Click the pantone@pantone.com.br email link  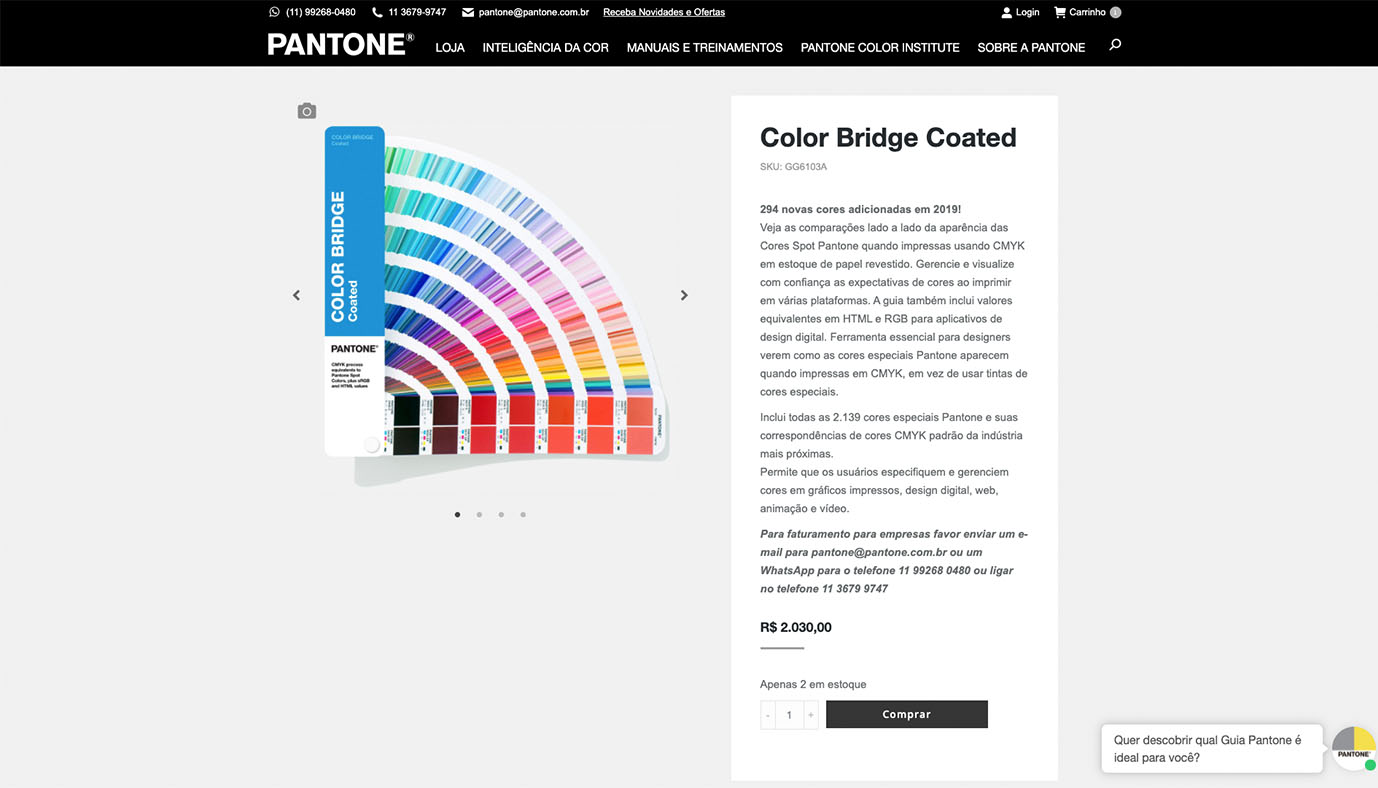[534, 12]
